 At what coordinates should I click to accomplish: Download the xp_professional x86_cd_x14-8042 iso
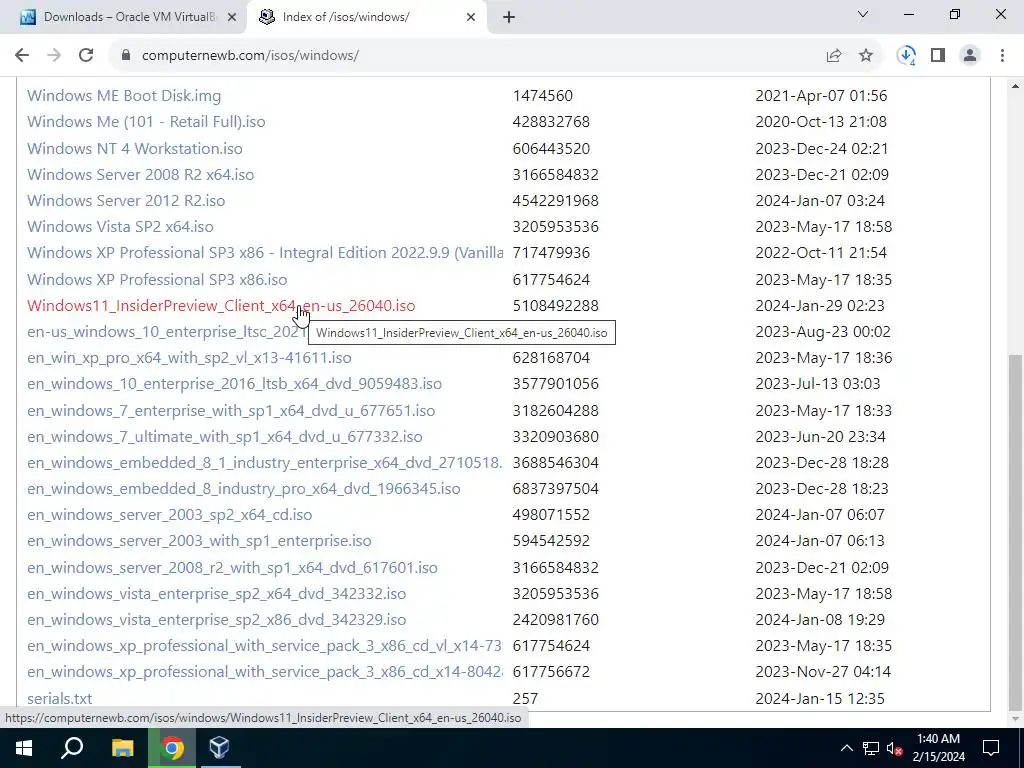(264, 673)
